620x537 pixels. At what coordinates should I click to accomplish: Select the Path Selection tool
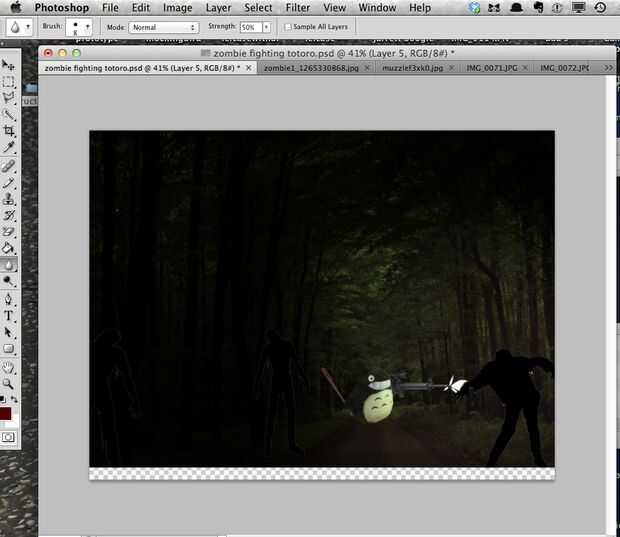[x=8, y=332]
